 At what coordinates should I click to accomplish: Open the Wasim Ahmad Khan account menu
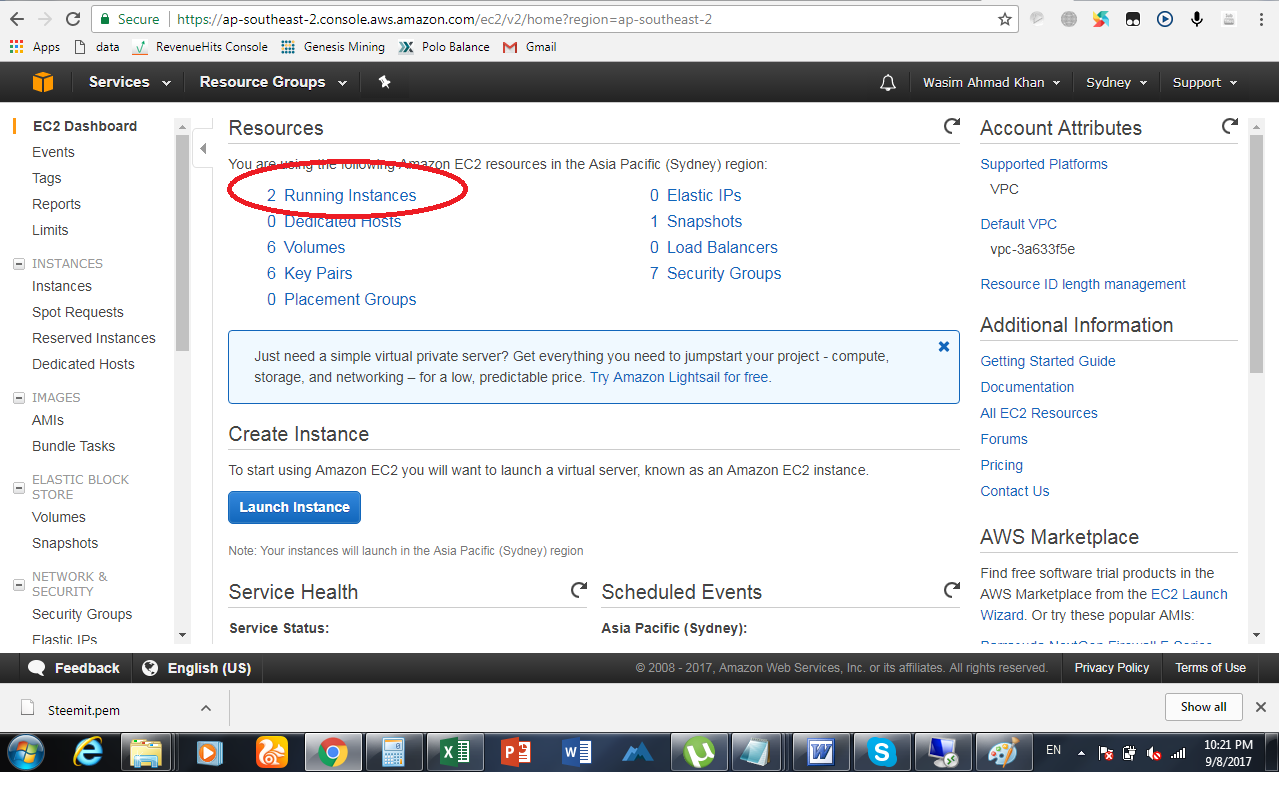pos(991,83)
